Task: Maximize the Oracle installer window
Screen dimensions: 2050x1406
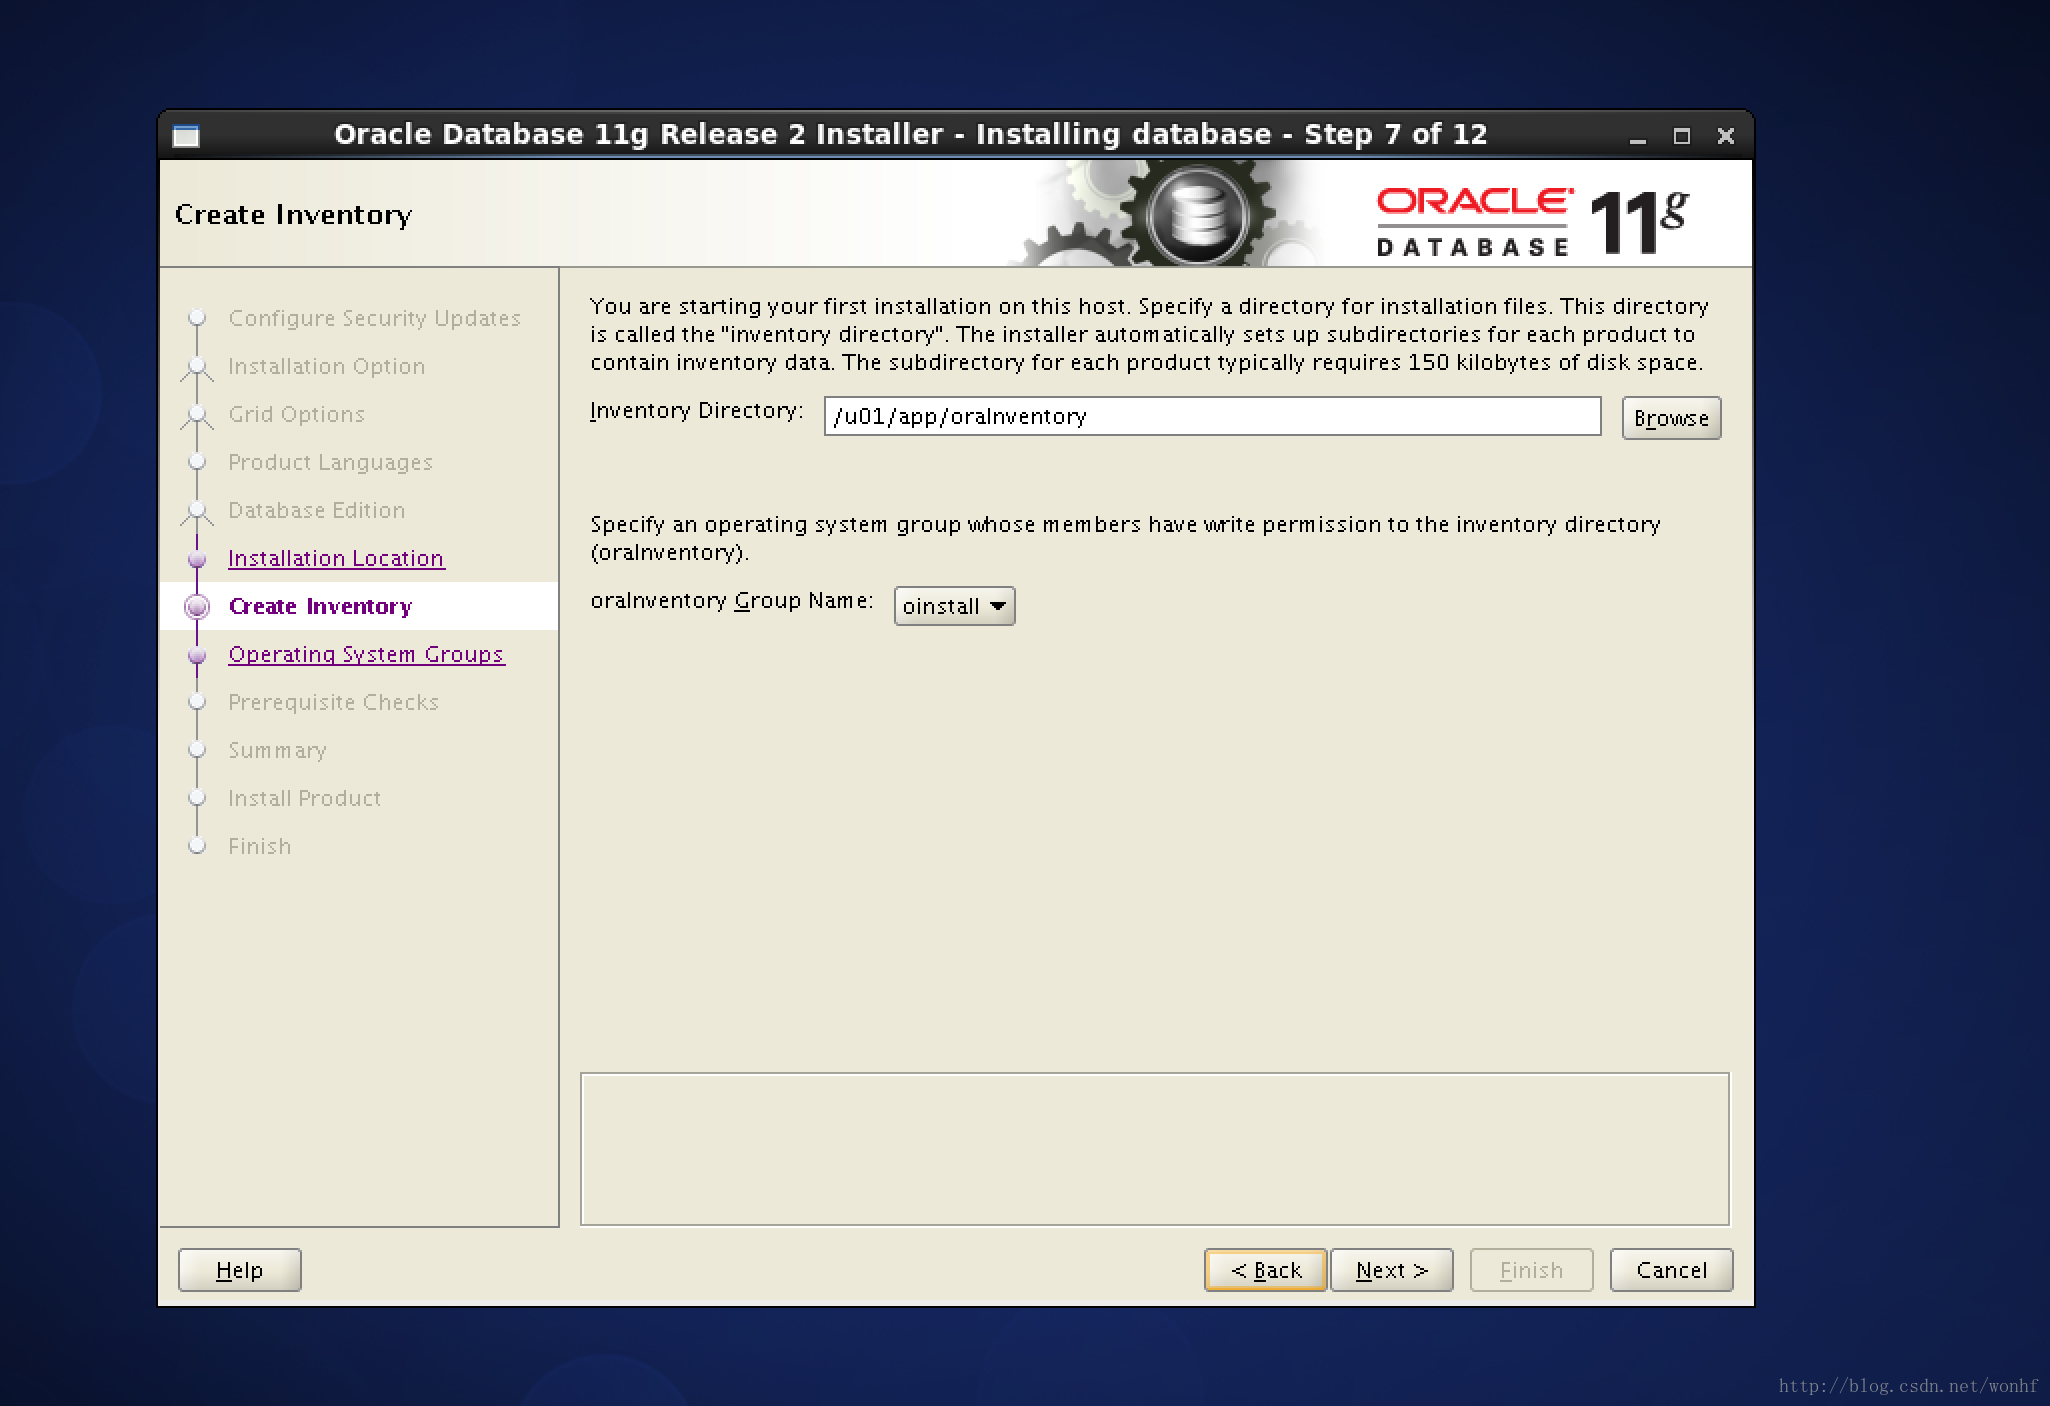Action: tap(1682, 136)
